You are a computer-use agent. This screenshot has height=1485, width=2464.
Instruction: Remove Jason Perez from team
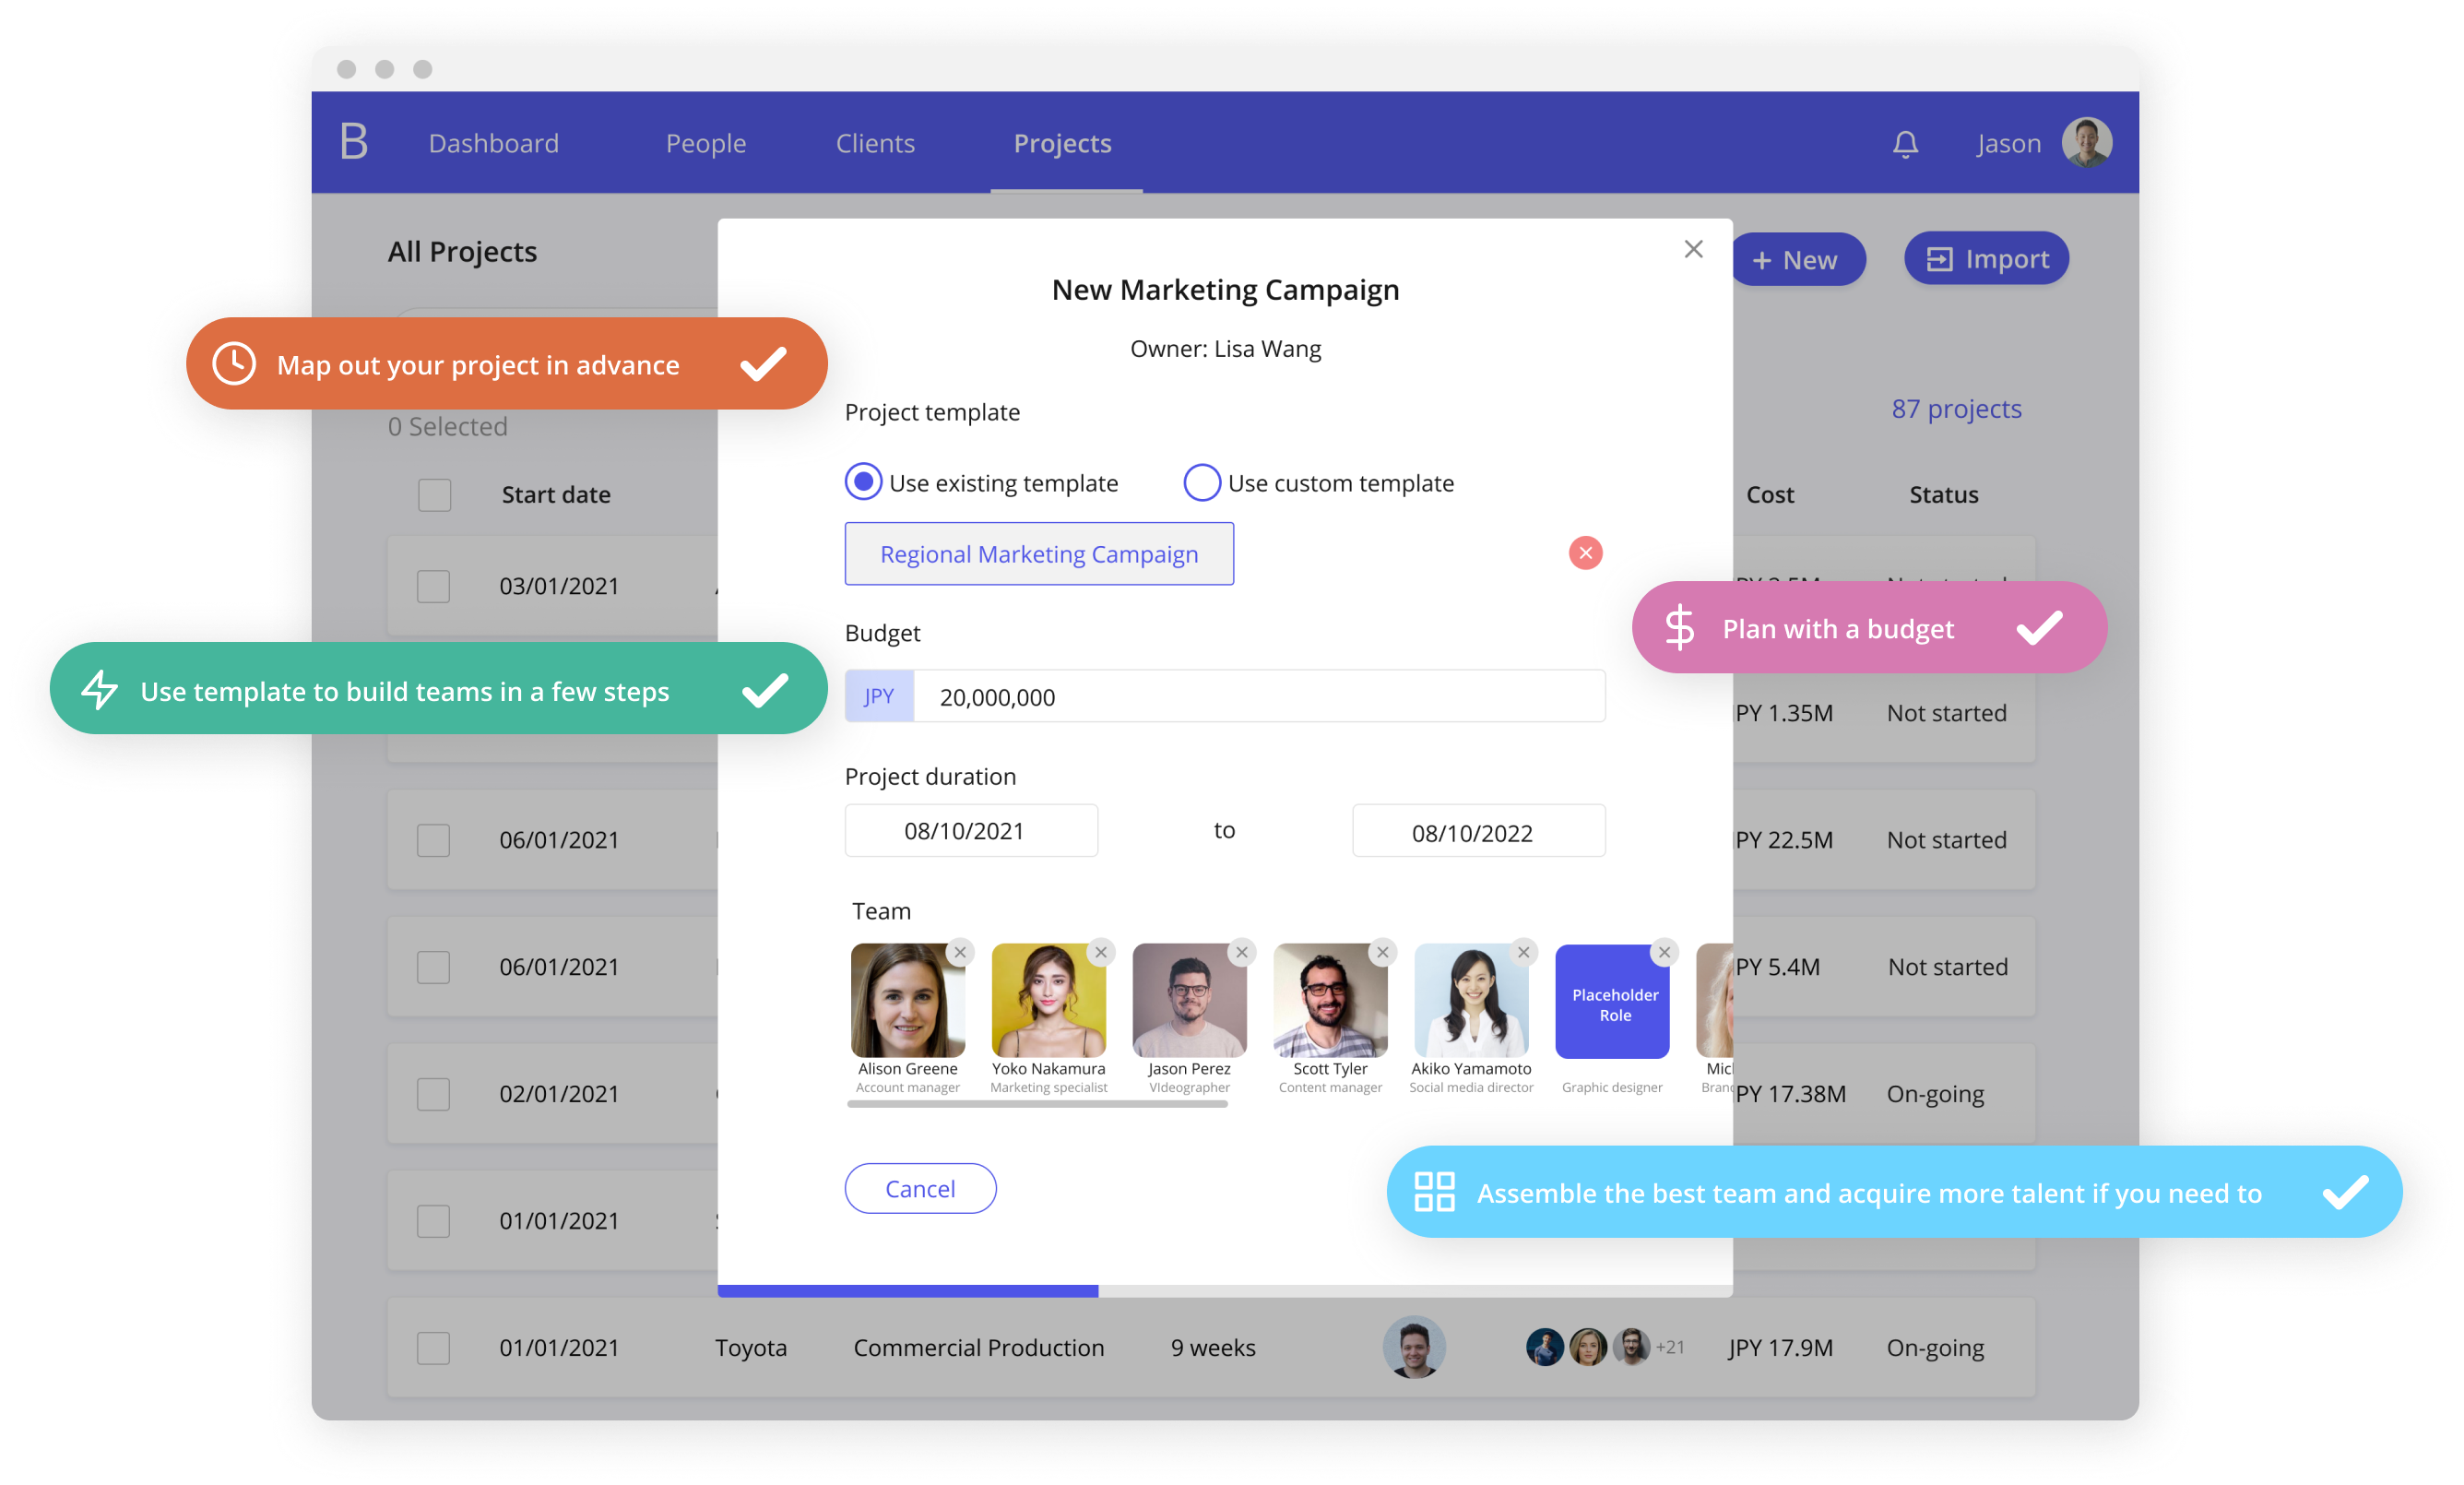[1242, 952]
